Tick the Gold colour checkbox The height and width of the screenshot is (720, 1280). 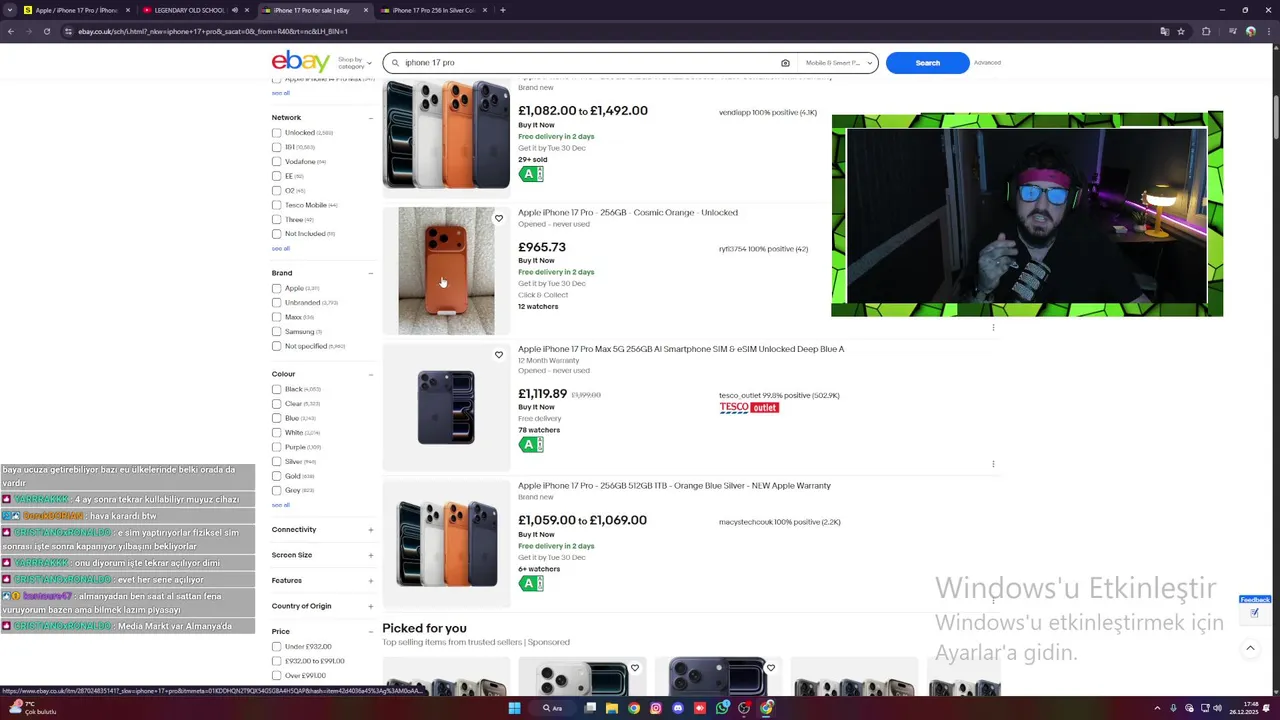[x=276, y=476]
